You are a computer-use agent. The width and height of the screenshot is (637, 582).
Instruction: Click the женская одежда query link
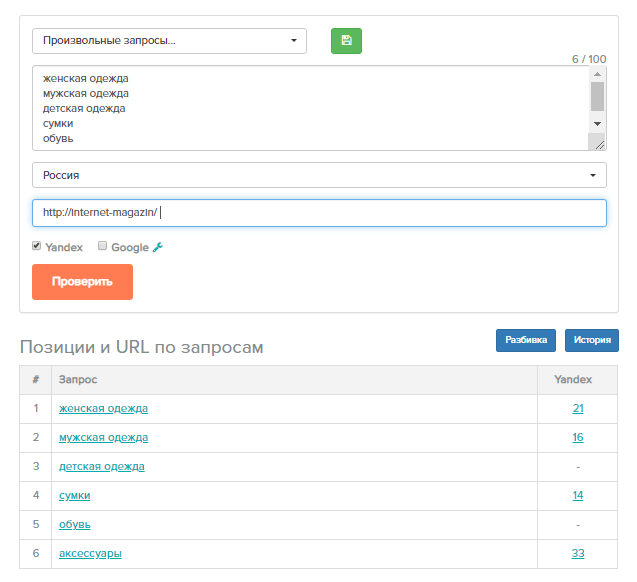[x=103, y=408]
